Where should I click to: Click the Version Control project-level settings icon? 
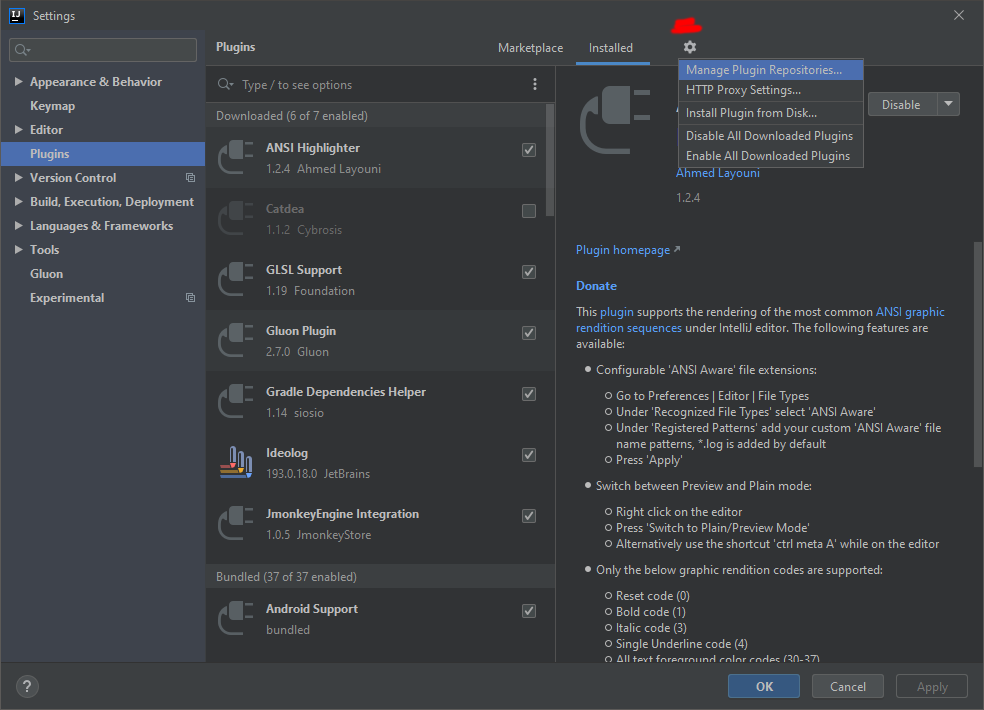(x=190, y=178)
